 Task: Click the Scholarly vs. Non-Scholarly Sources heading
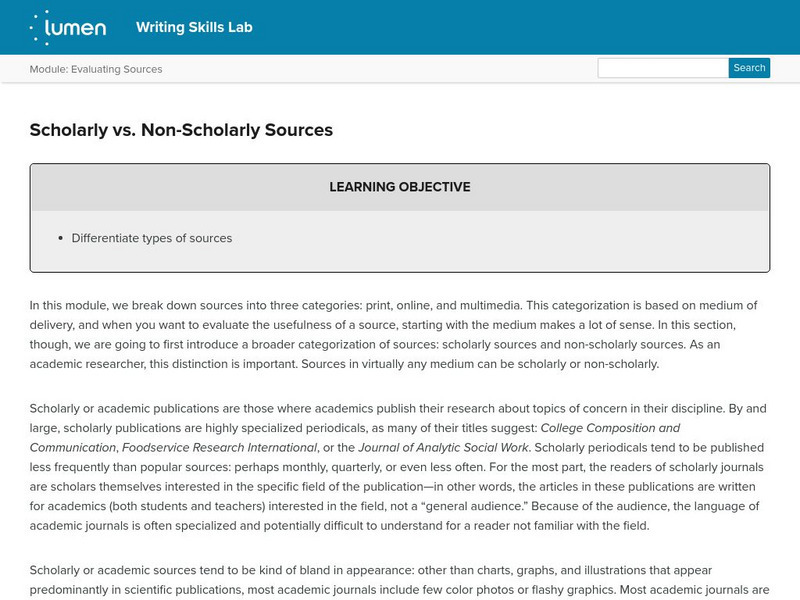click(181, 129)
